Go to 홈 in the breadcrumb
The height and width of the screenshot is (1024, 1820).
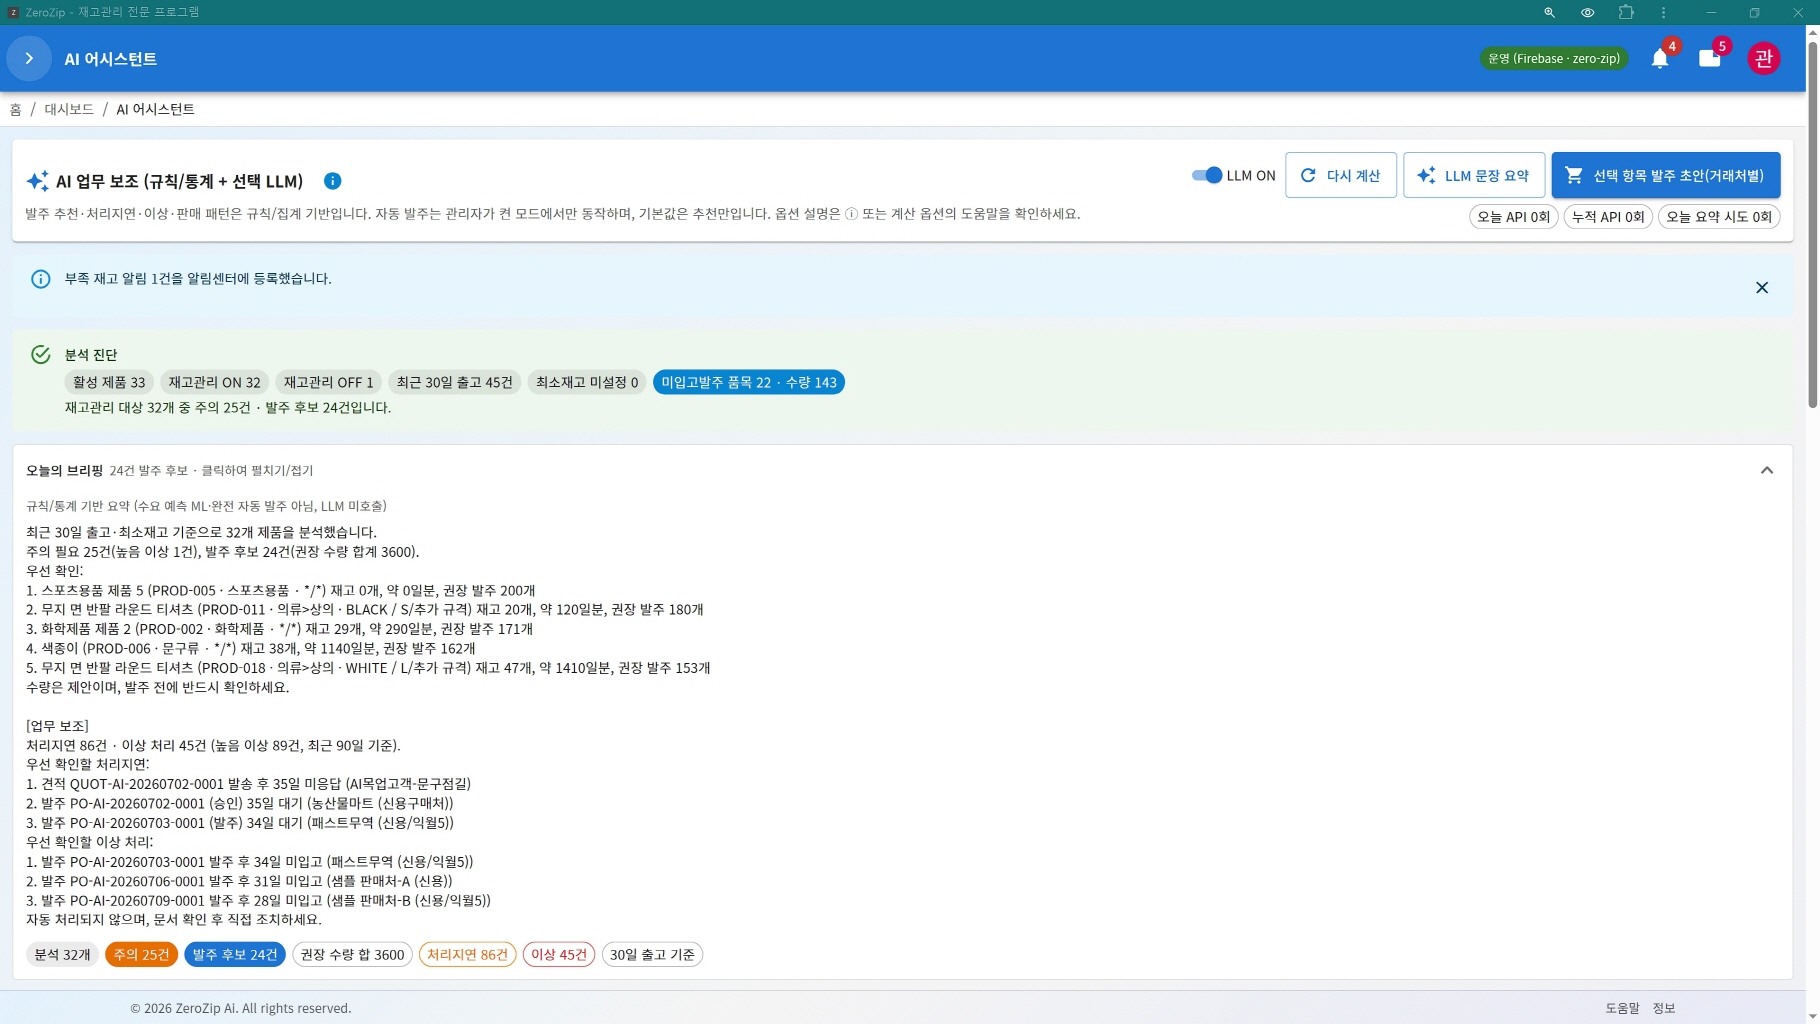pyautogui.click(x=15, y=109)
